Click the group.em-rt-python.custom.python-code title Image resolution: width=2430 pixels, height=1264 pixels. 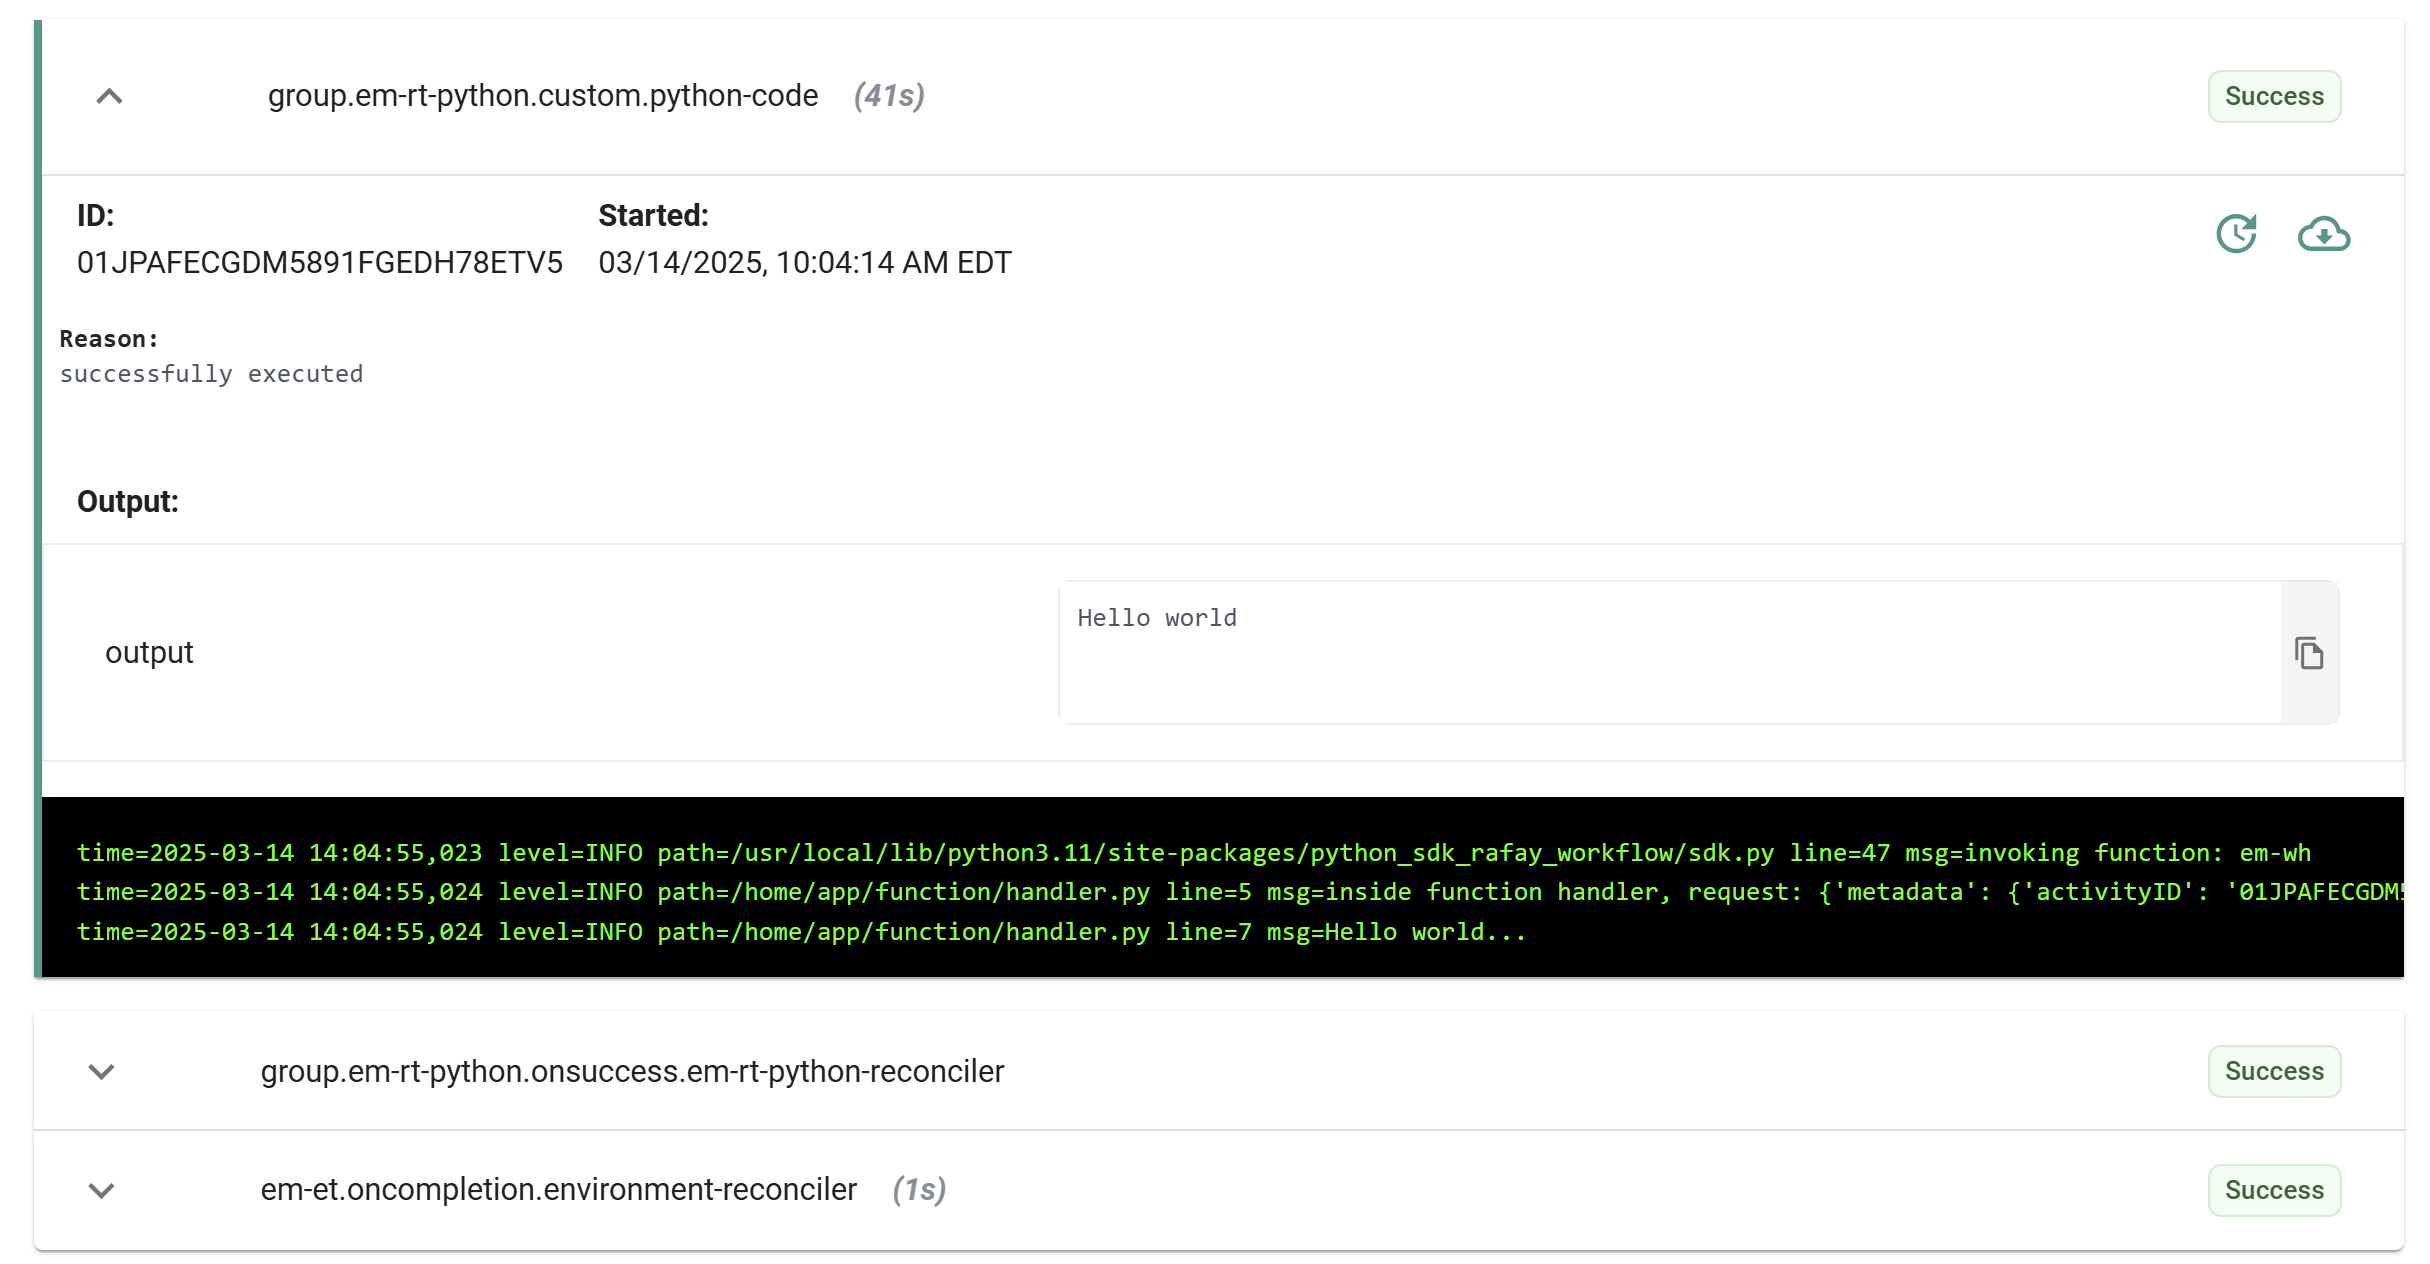pyautogui.click(x=542, y=96)
